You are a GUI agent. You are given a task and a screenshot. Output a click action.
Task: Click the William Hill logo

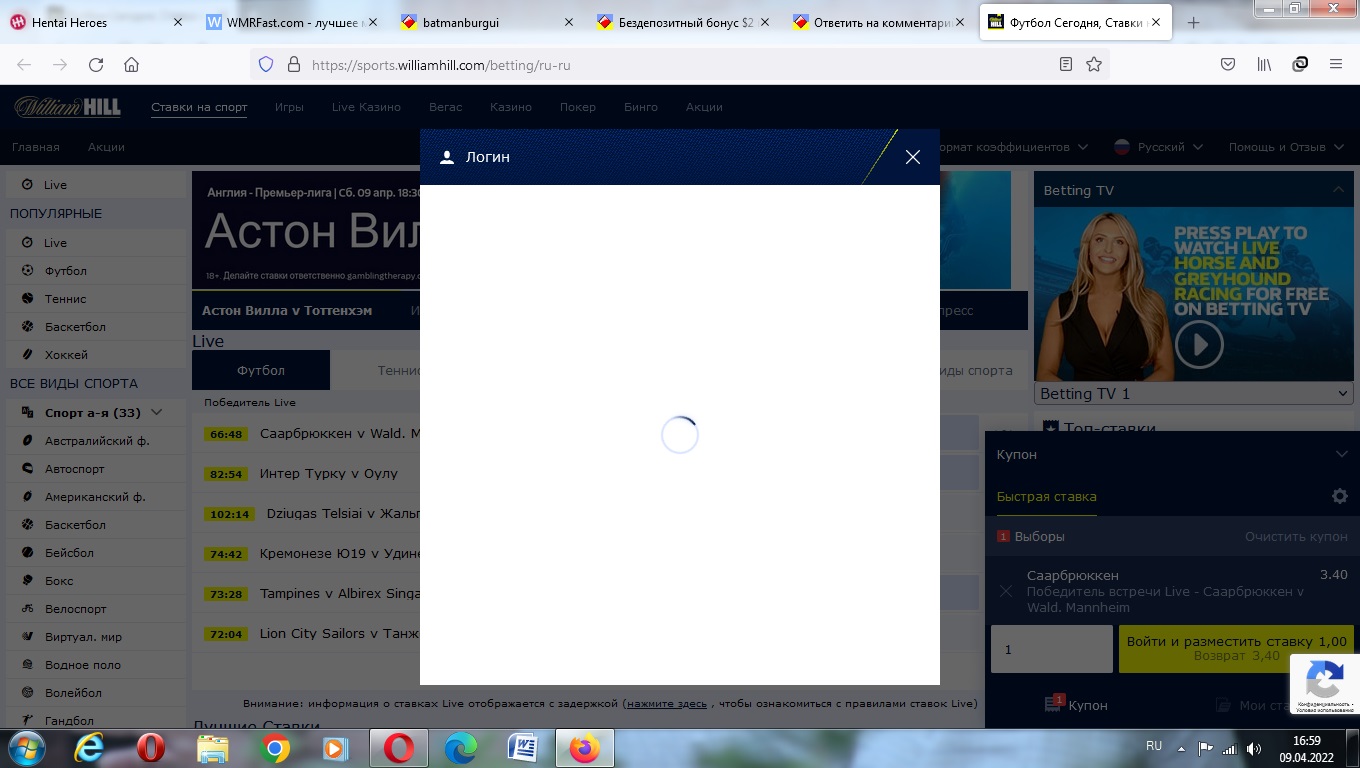point(67,107)
